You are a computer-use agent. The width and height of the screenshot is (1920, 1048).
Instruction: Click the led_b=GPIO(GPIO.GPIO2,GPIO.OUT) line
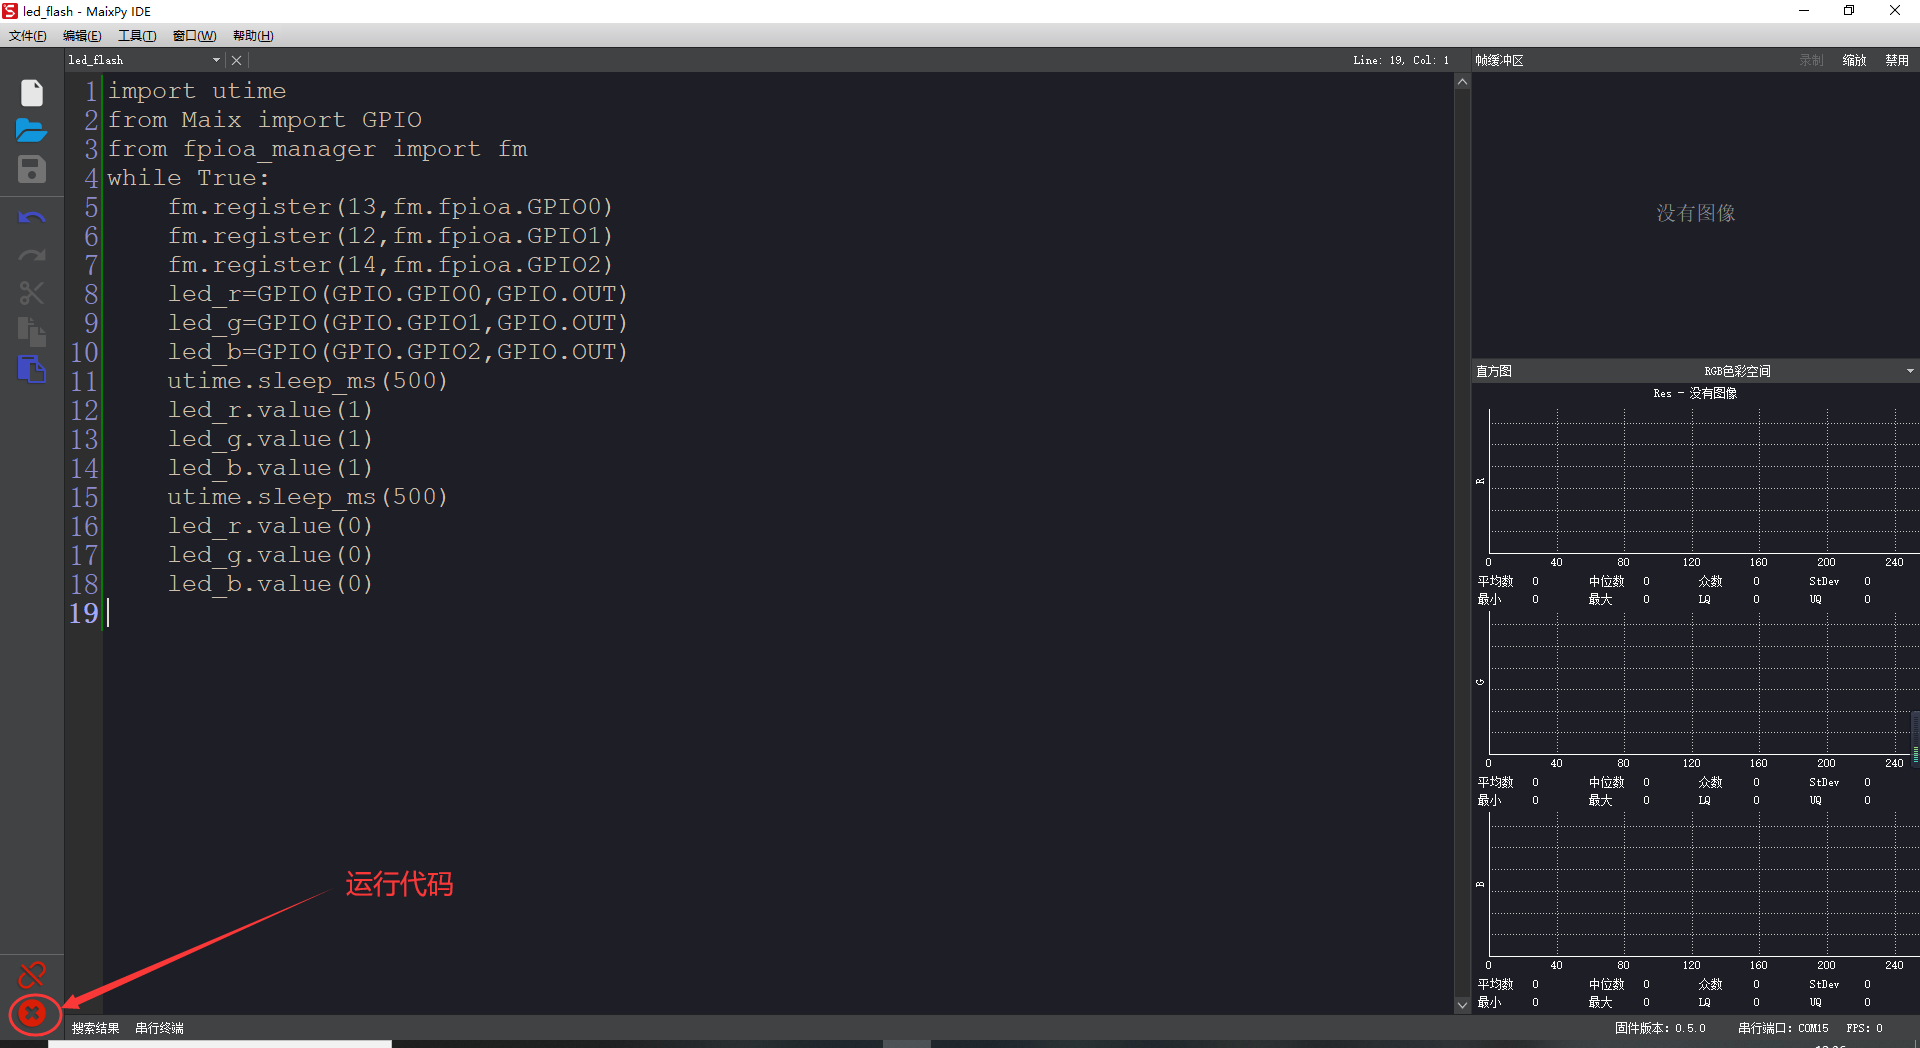pos(397,352)
